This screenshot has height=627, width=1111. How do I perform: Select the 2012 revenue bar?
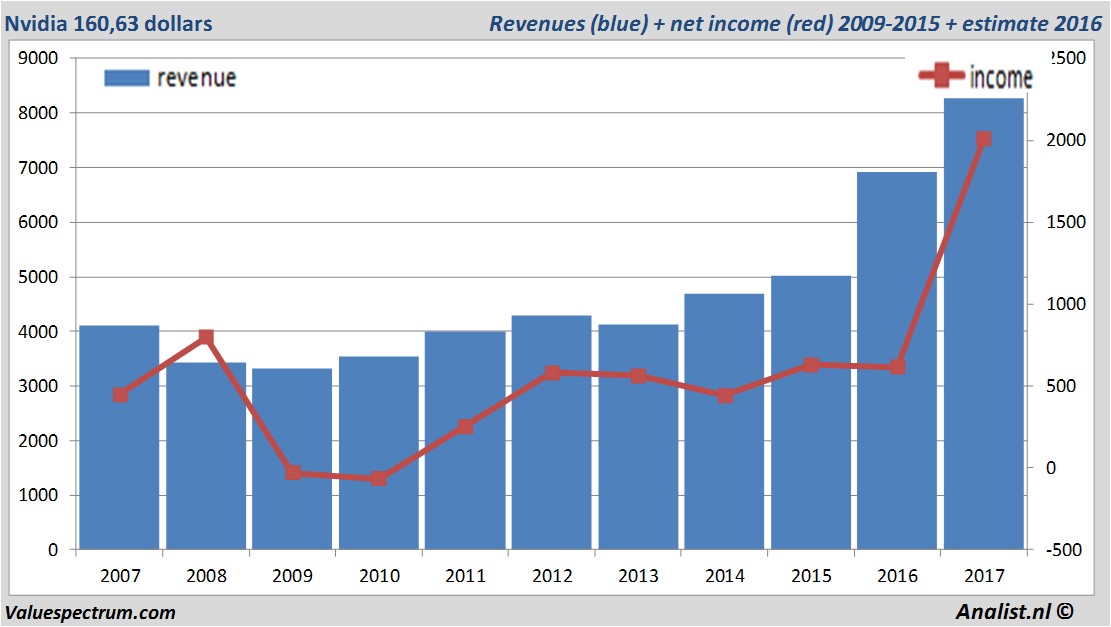551,432
